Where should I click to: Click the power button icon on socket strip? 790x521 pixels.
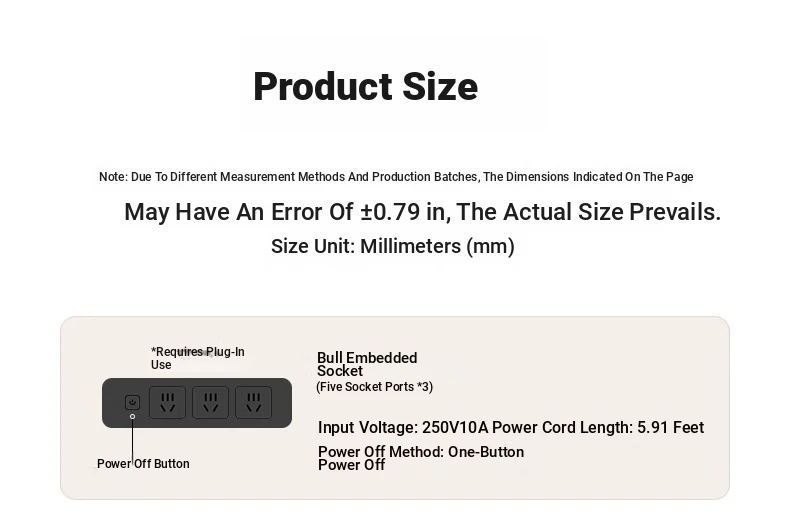(133, 402)
